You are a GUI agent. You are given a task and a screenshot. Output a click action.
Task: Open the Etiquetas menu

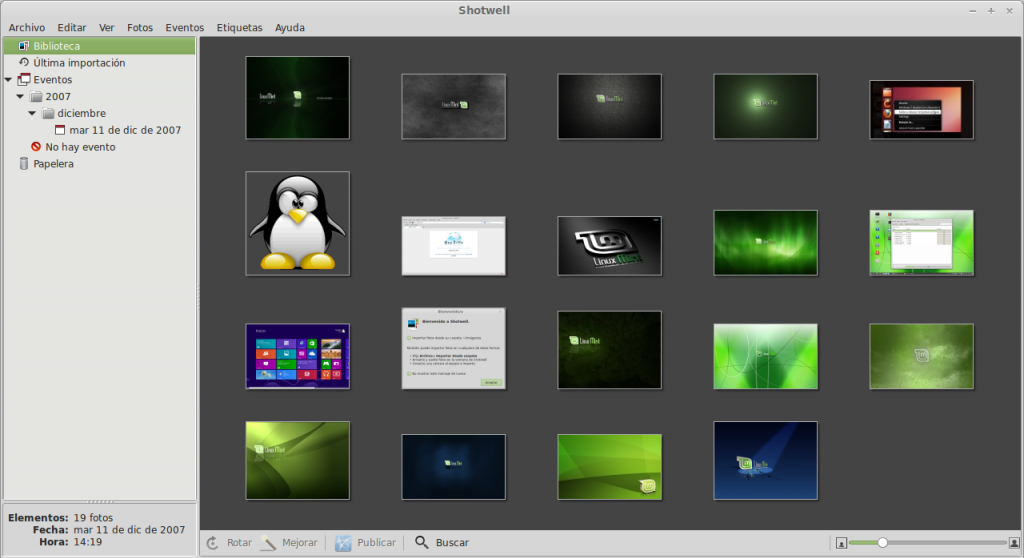click(240, 27)
